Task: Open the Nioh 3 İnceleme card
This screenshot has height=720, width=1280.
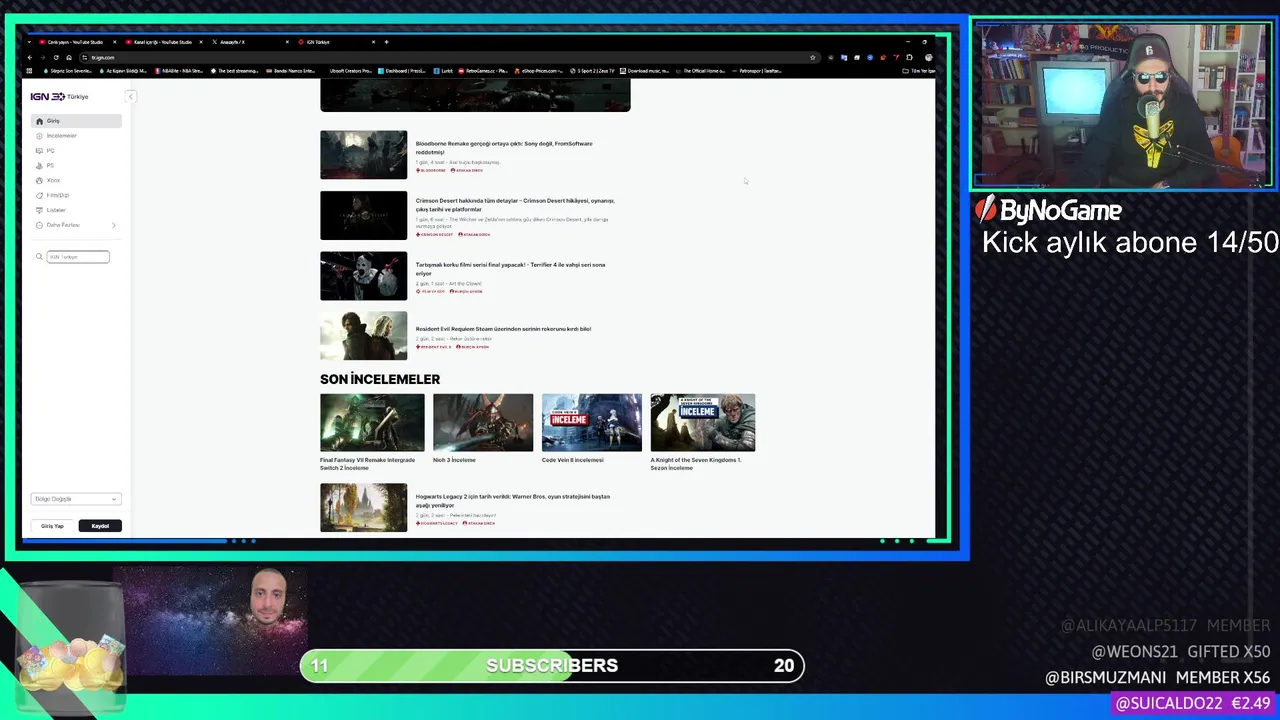Action: [x=483, y=429]
